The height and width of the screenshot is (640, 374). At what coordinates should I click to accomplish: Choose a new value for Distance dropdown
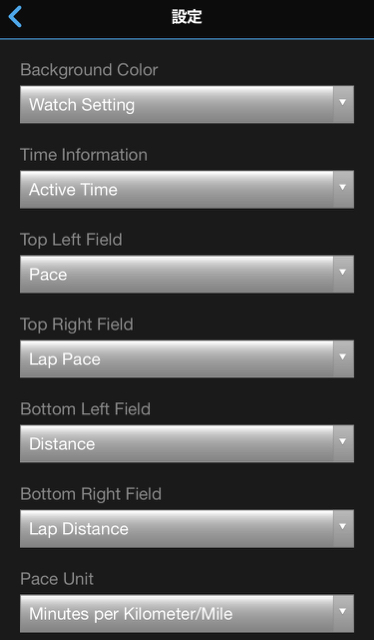point(187,444)
